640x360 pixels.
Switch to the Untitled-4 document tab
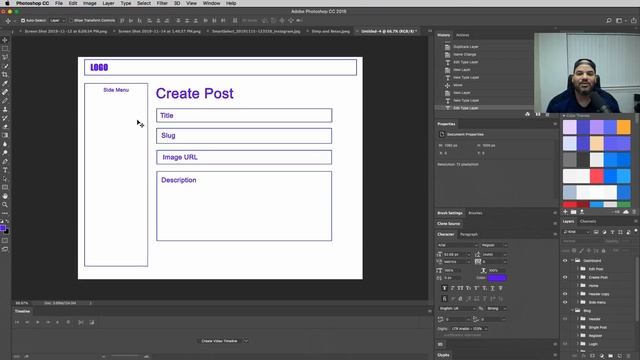(387, 31)
